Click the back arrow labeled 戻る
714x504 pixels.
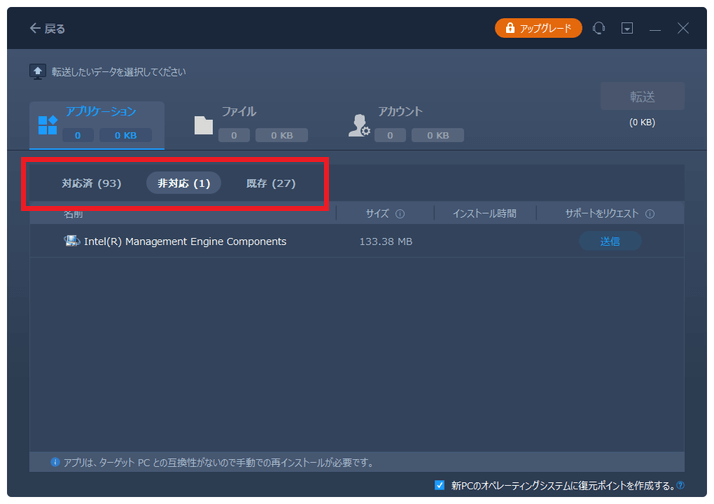(47, 29)
